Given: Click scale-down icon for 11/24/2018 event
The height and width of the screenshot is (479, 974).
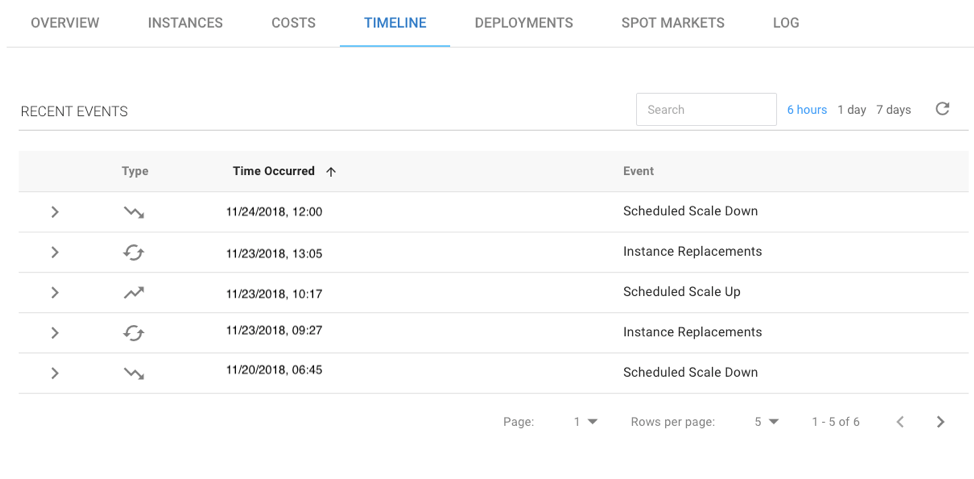Looking at the screenshot, I should [134, 212].
